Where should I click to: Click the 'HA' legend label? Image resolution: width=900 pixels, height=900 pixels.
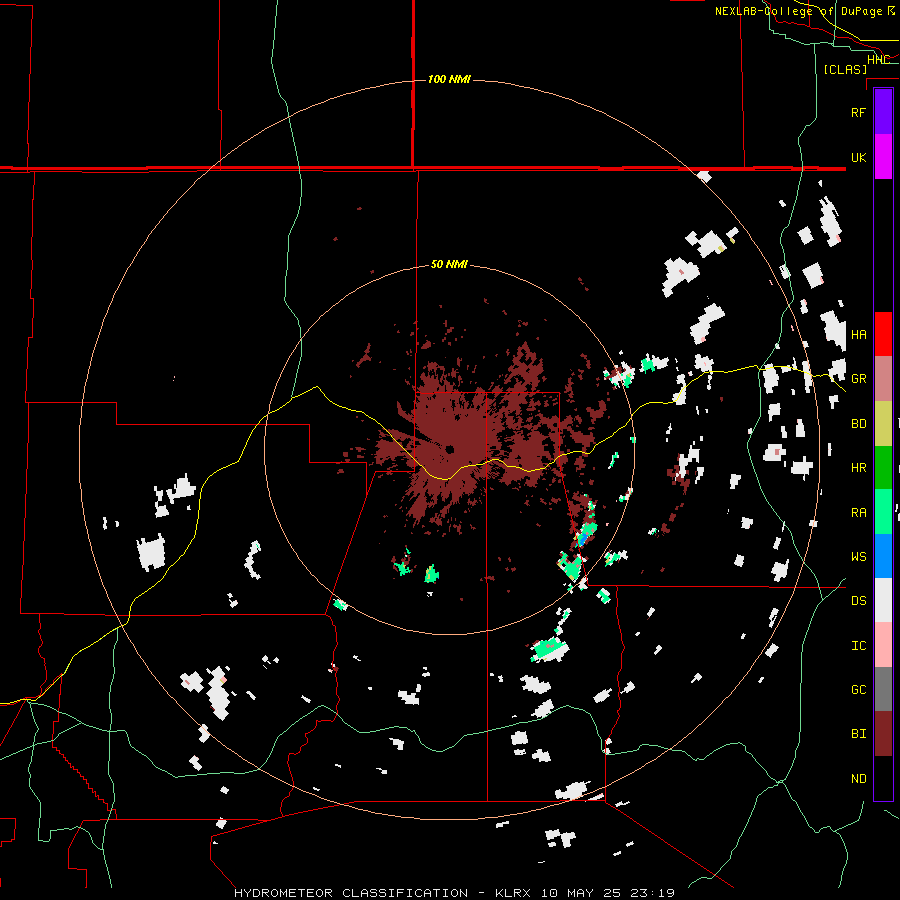[x=859, y=335]
